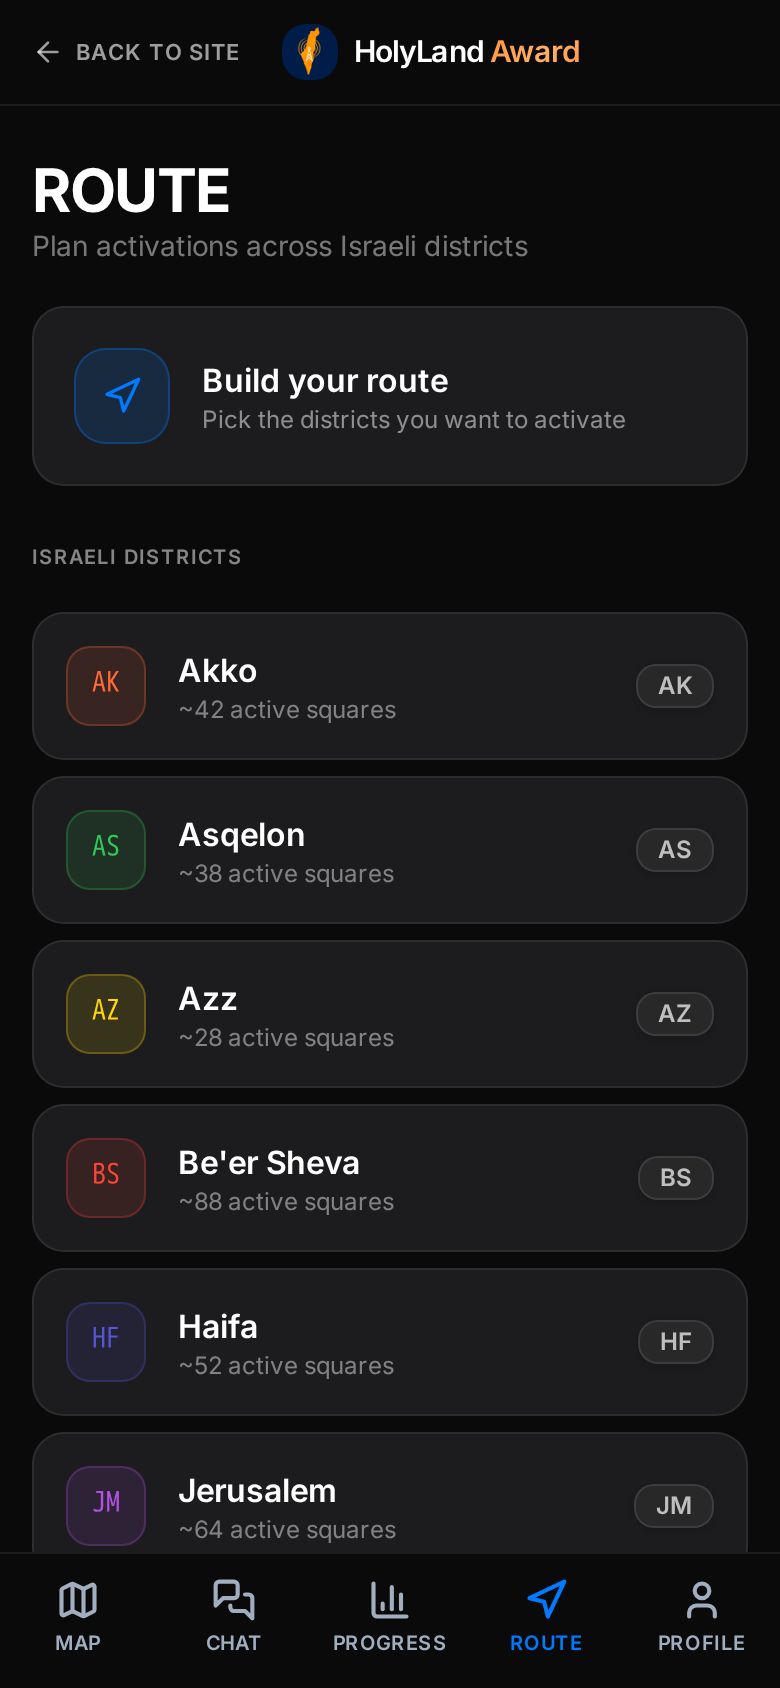Open the Profile person icon
Screen dimensions: 780x1688
pos(702,1600)
